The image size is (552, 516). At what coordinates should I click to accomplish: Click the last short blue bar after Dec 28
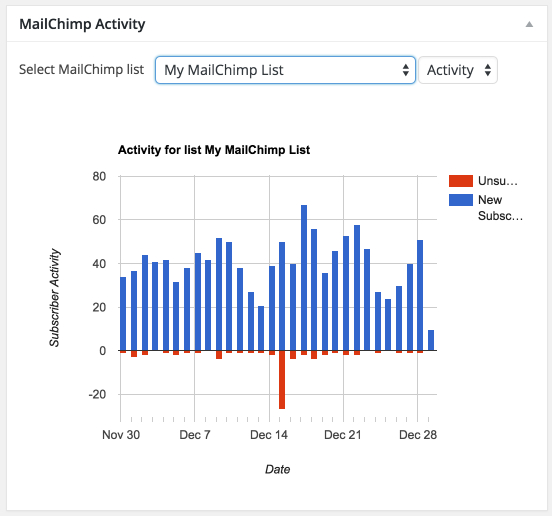click(431, 340)
